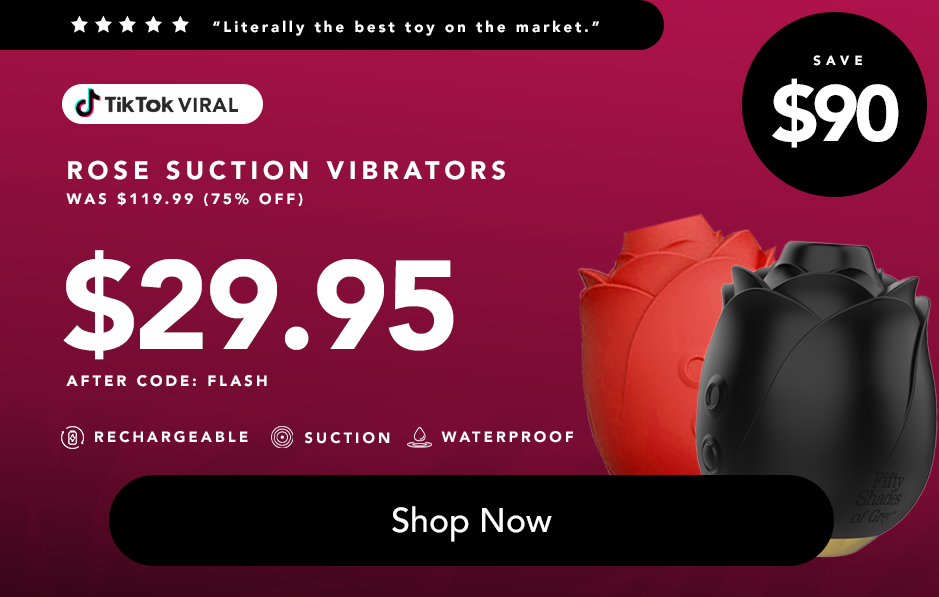Click the $29.95 price text
This screenshot has width=939, height=597.
[259, 305]
